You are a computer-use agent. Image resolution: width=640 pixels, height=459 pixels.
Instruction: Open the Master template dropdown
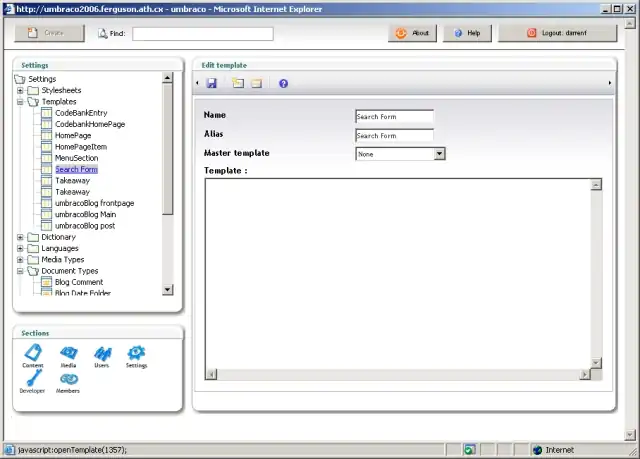tap(439, 154)
